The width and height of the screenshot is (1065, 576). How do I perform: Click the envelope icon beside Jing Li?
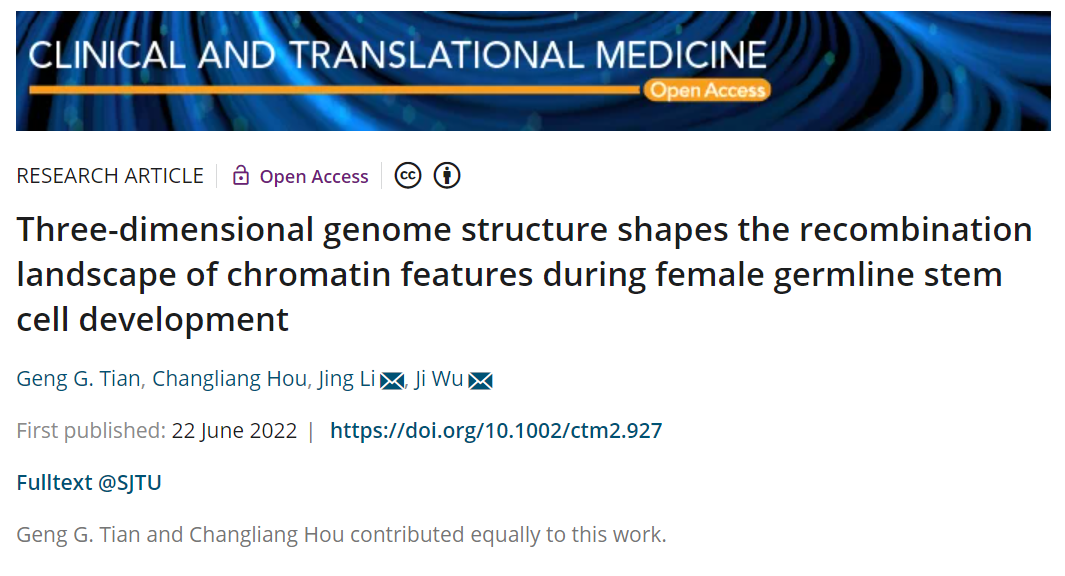click(x=392, y=381)
